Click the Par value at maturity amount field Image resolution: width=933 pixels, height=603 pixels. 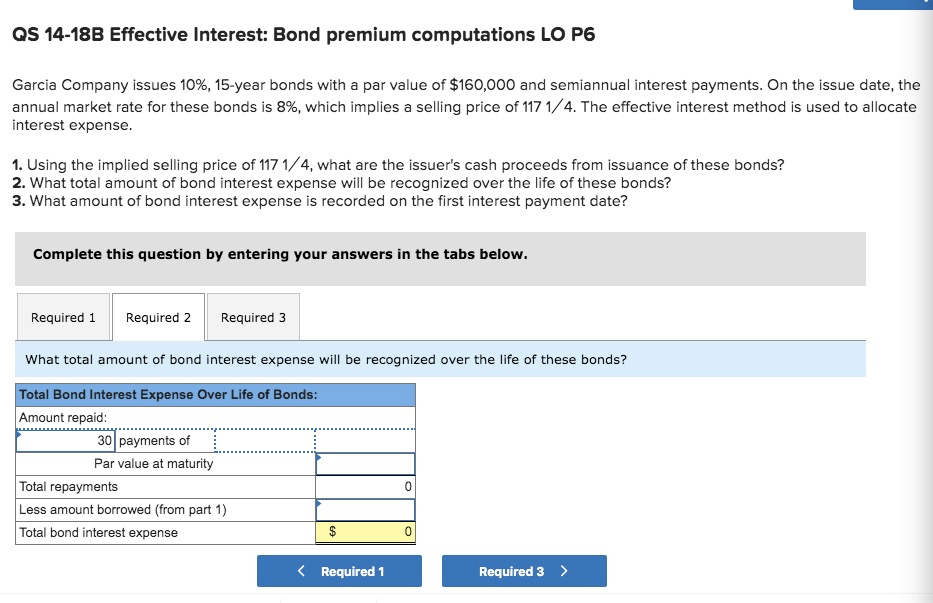click(x=365, y=464)
